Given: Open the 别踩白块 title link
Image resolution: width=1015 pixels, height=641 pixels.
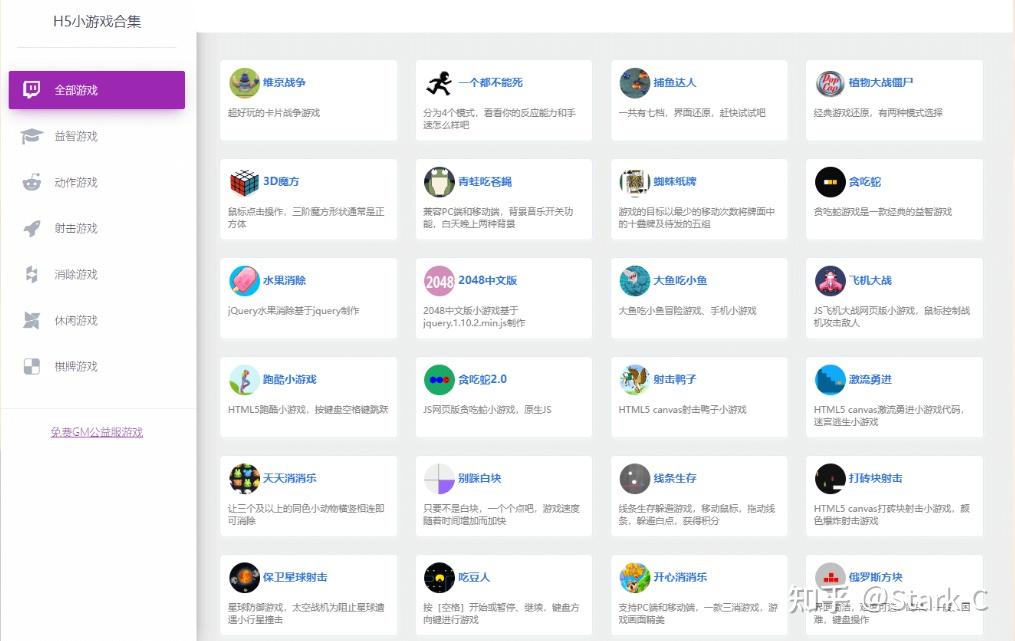Looking at the screenshot, I should (480, 478).
